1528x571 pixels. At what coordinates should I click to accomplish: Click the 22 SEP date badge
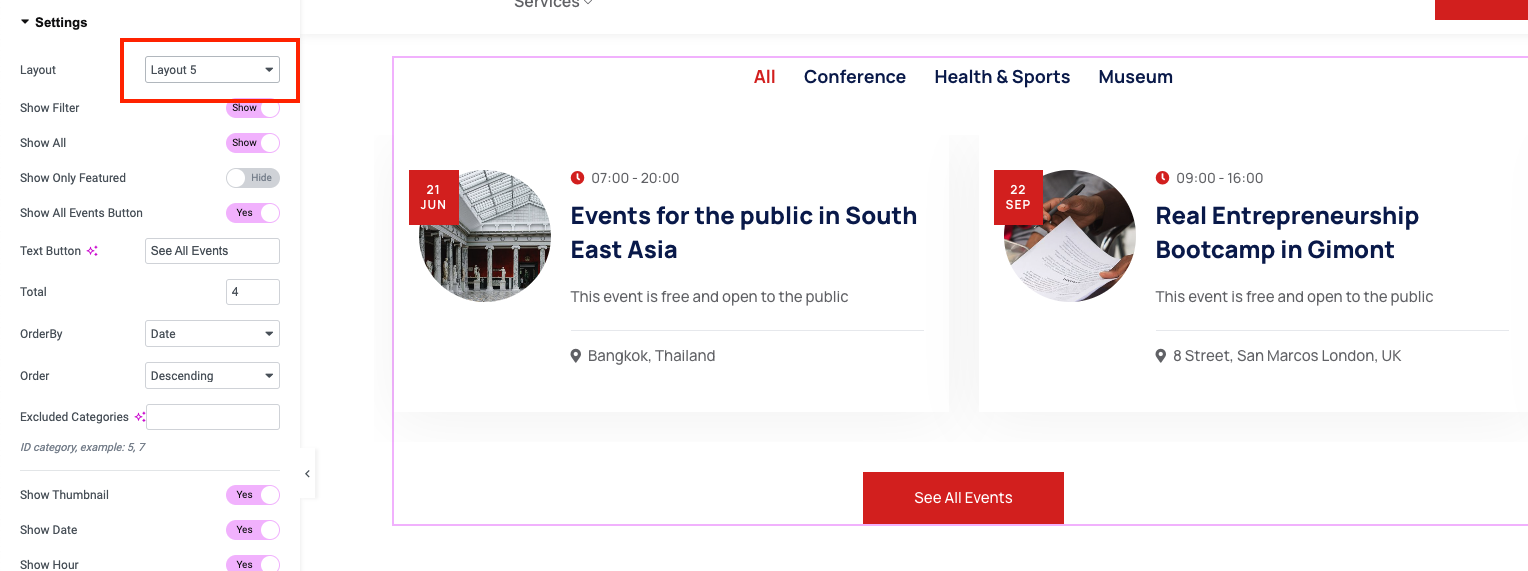coord(1018,197)
